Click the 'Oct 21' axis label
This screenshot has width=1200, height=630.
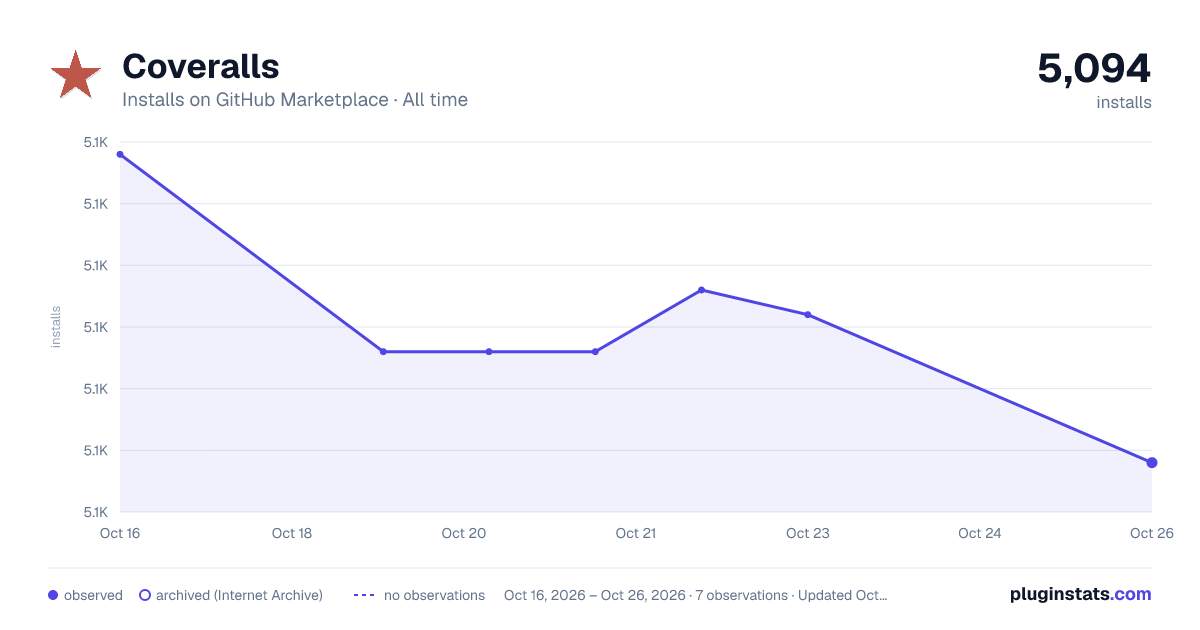pos(636,533)
